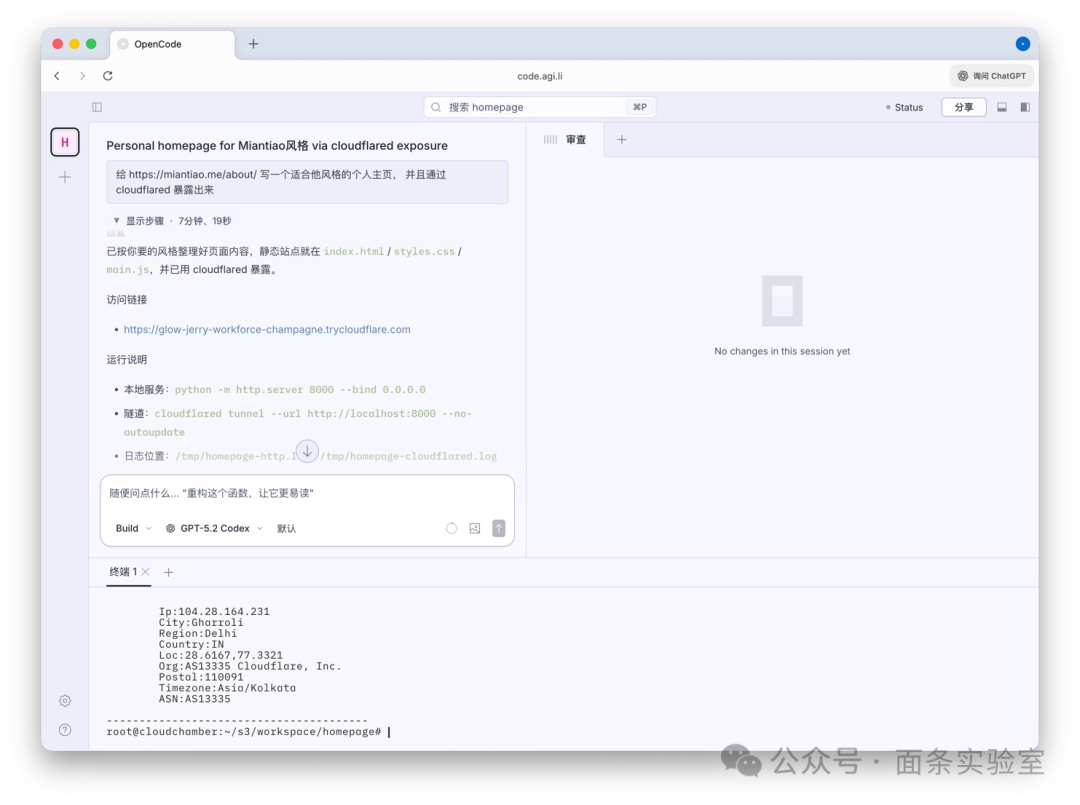This screenshot has width=1080, height=805.
Task: Click the 询问 ChatGPT button
Action: coord(991,75)
